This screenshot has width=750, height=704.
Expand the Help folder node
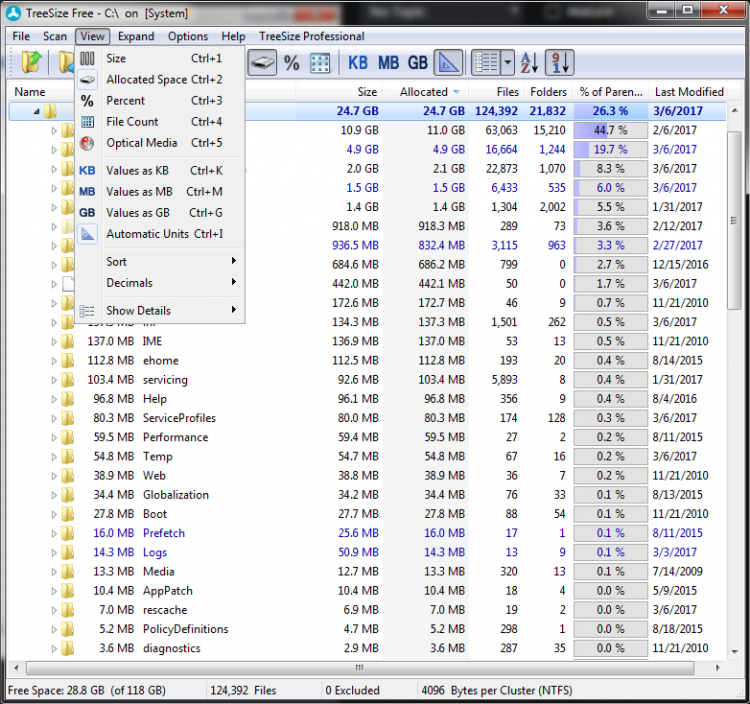point(54,399)
